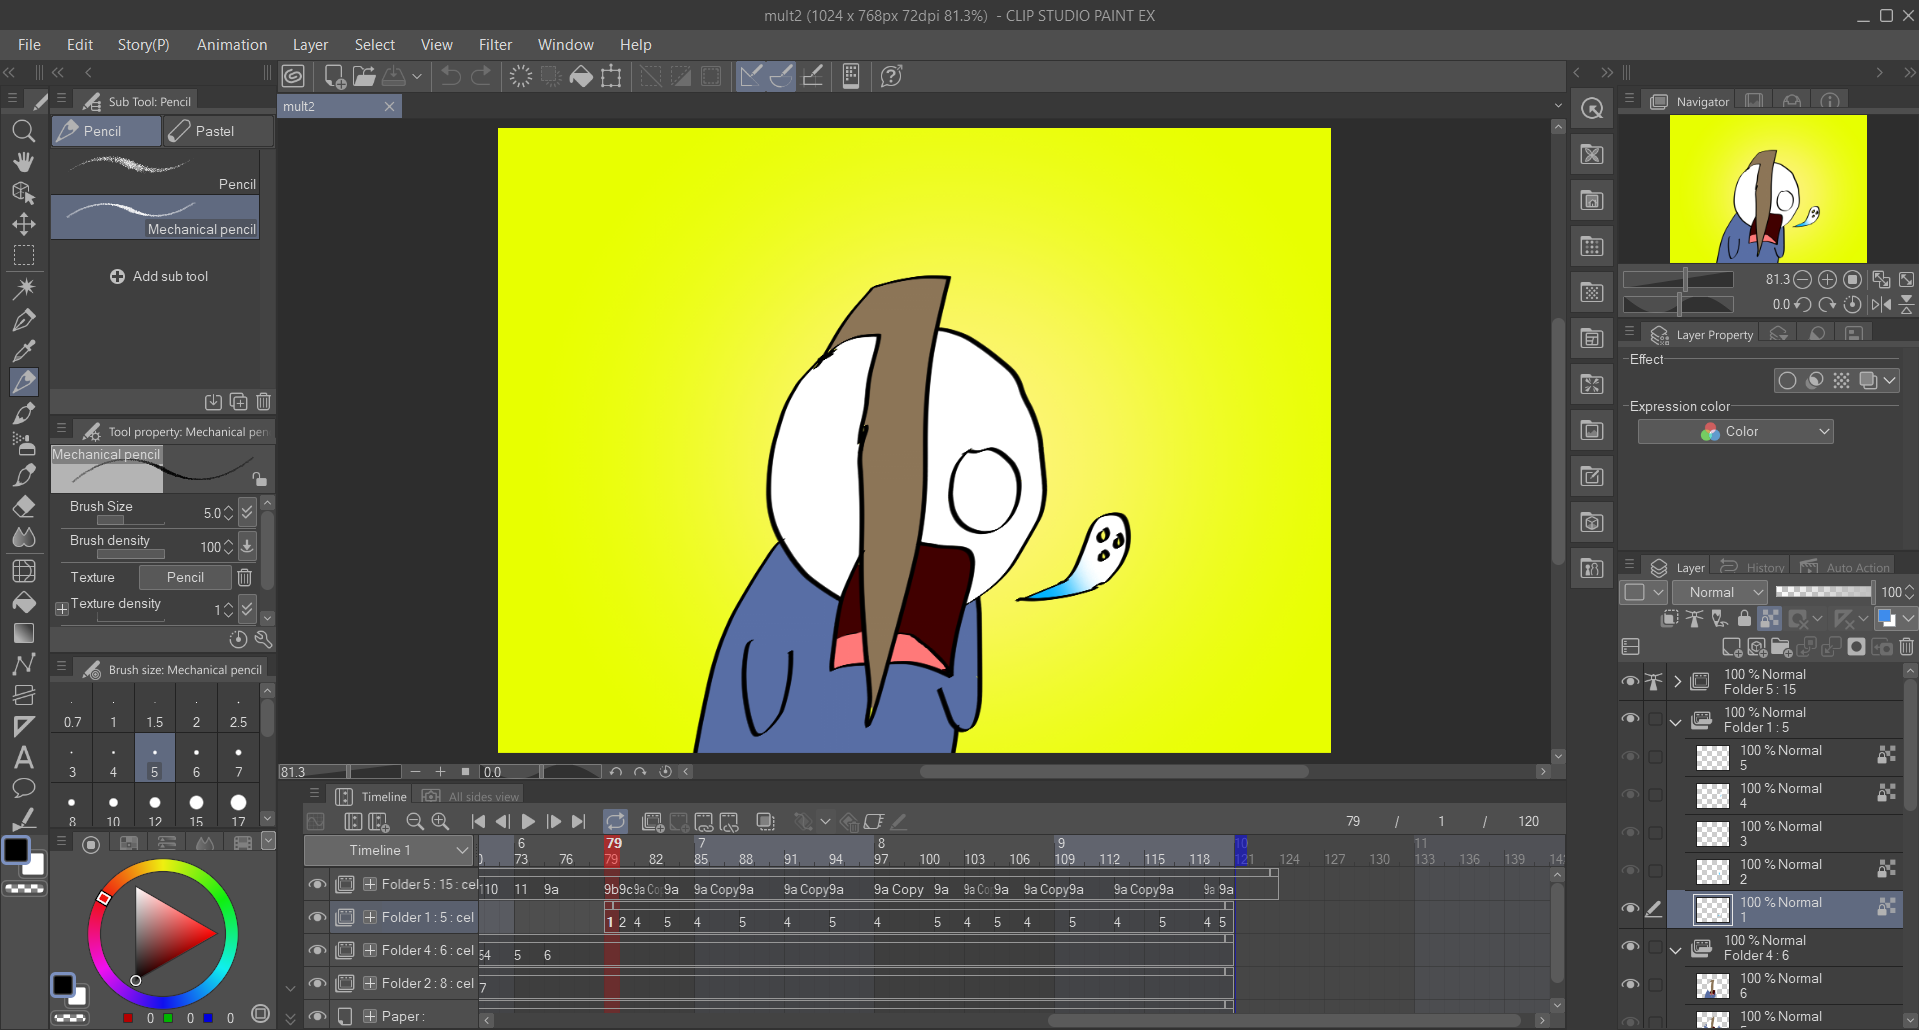Screen dimensions: 1919x1030
Task: Click the Undo icon in toolbar
Action: [451, 76]
